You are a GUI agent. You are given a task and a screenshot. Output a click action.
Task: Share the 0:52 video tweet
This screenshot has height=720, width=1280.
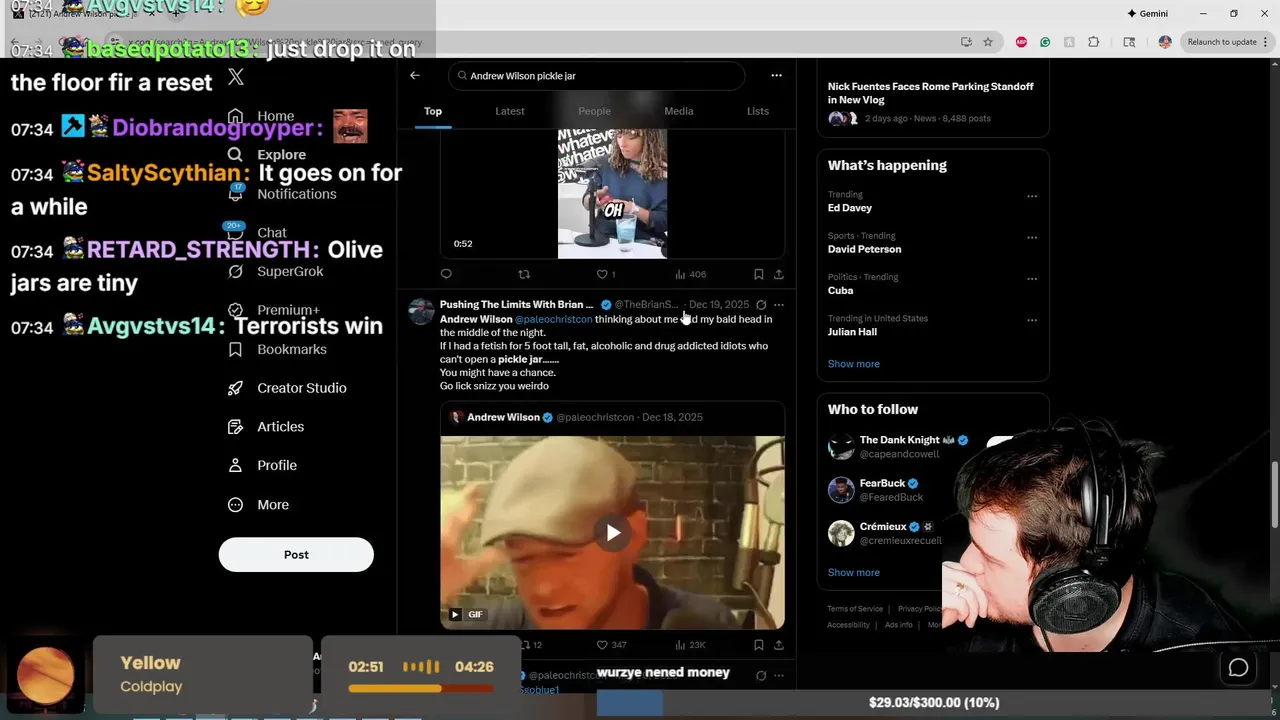[x=779, y=274]
